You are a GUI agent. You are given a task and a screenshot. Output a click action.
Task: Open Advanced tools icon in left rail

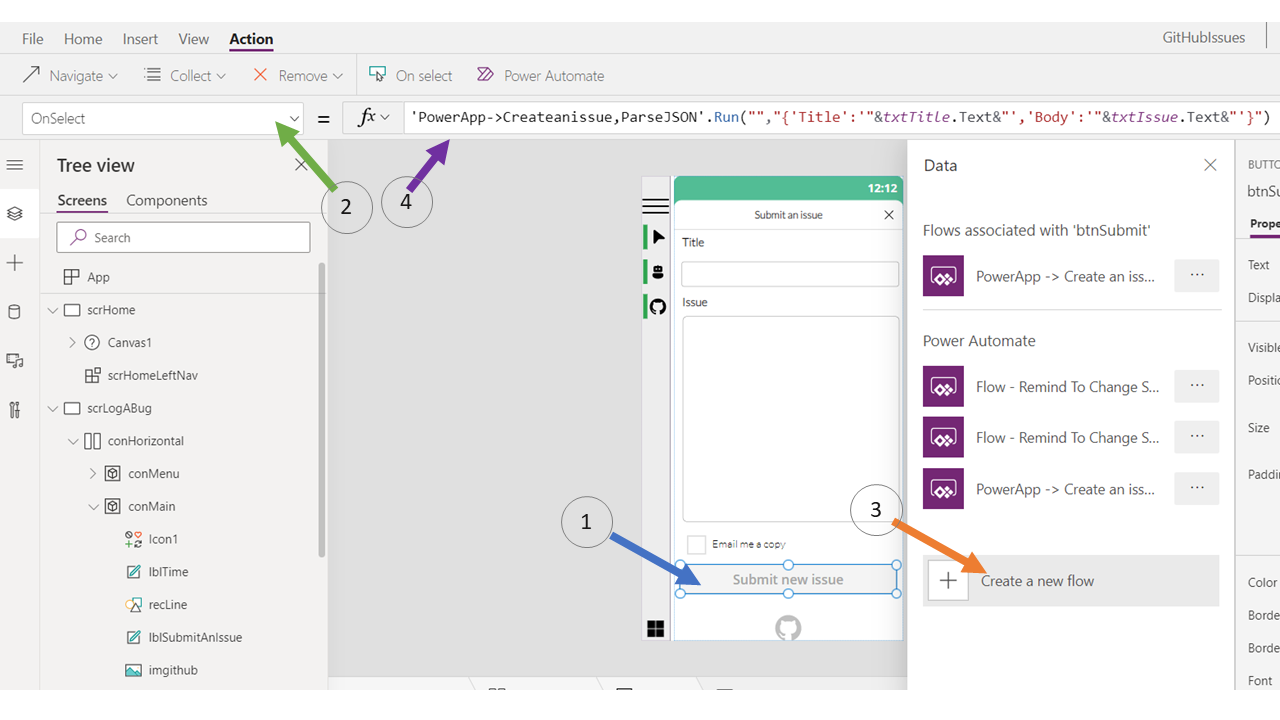[14, 410]
